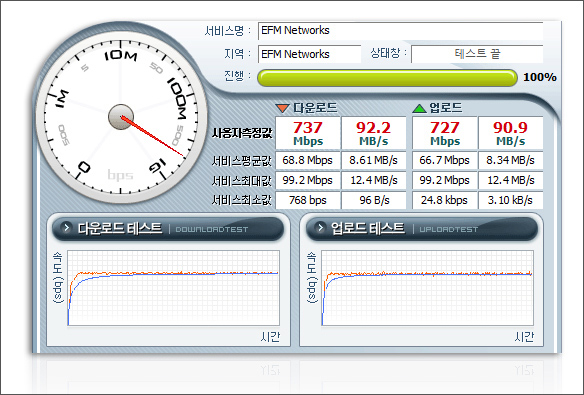Image resolution: width=584 pixels, height=395 pixels.
Task: Click the arrow icon beside 업로드 테스트
Action: point(320,227)
